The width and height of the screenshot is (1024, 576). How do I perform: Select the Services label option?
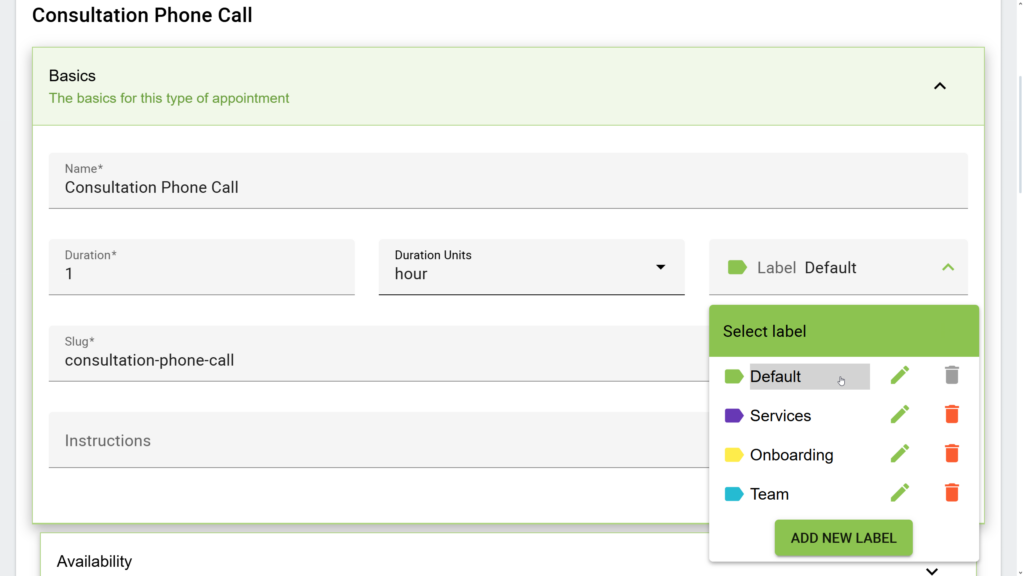tap(781, 415)
